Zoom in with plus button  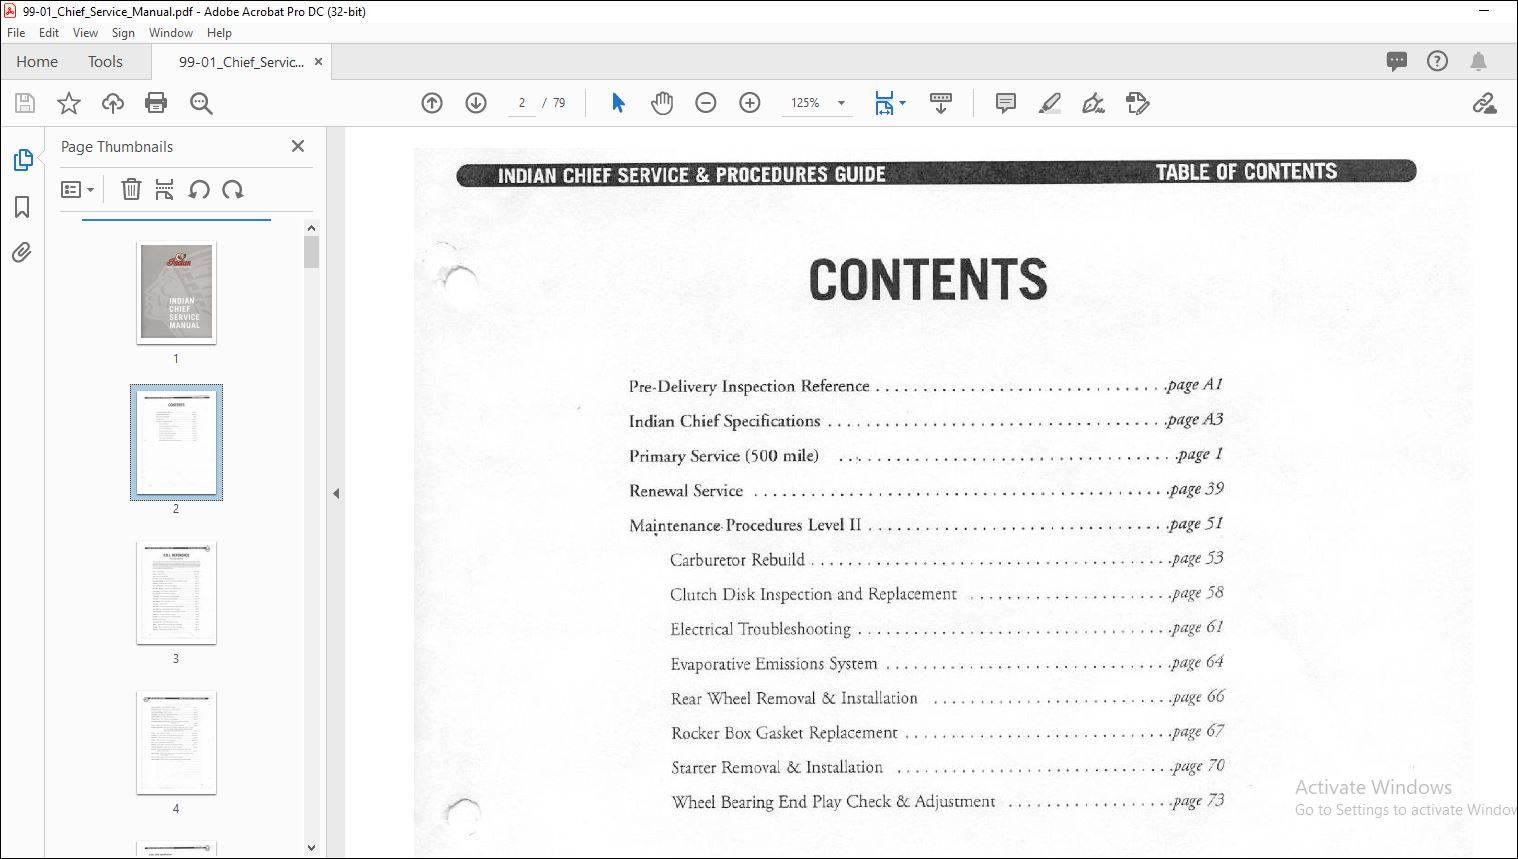(750, 103)
